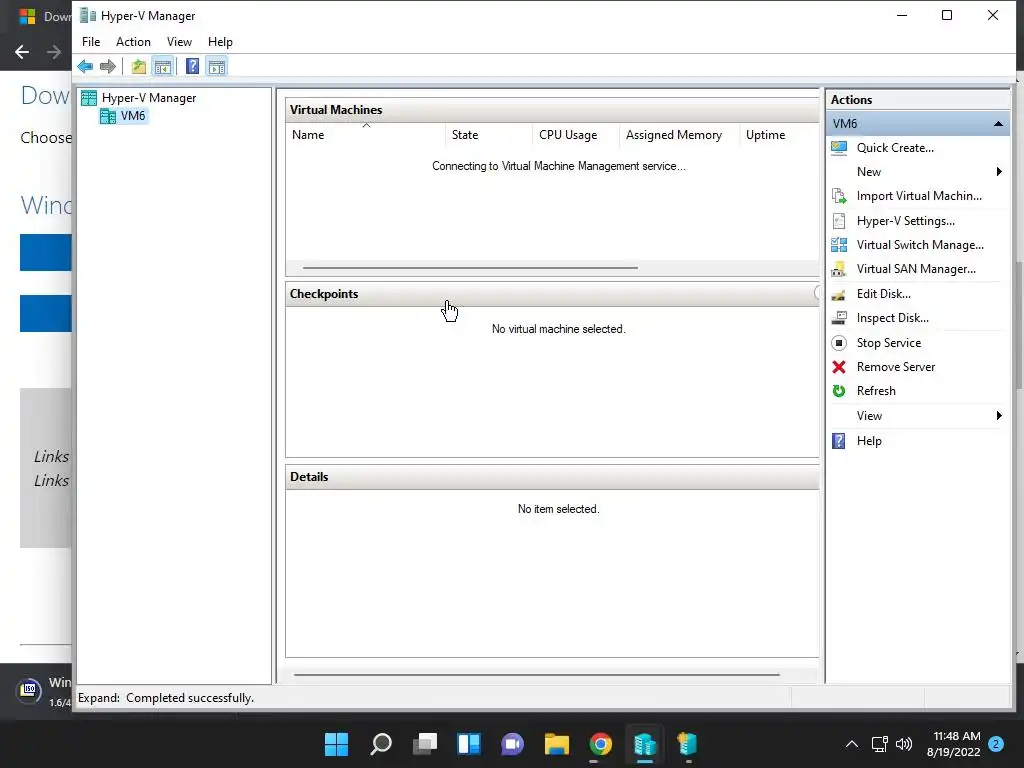Open File Explorer from the taskbar
This screenshot has width=1024, height=768.
click(557, 744)
